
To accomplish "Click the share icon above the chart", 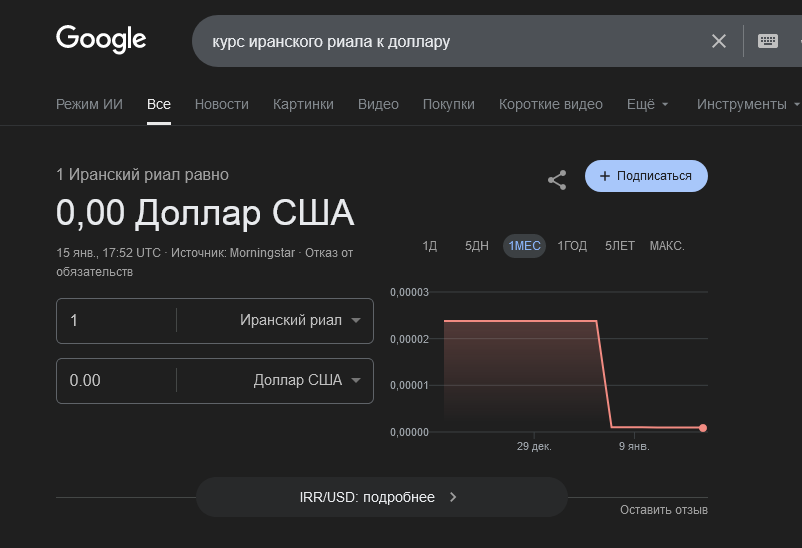I will (x=557, y=180).
